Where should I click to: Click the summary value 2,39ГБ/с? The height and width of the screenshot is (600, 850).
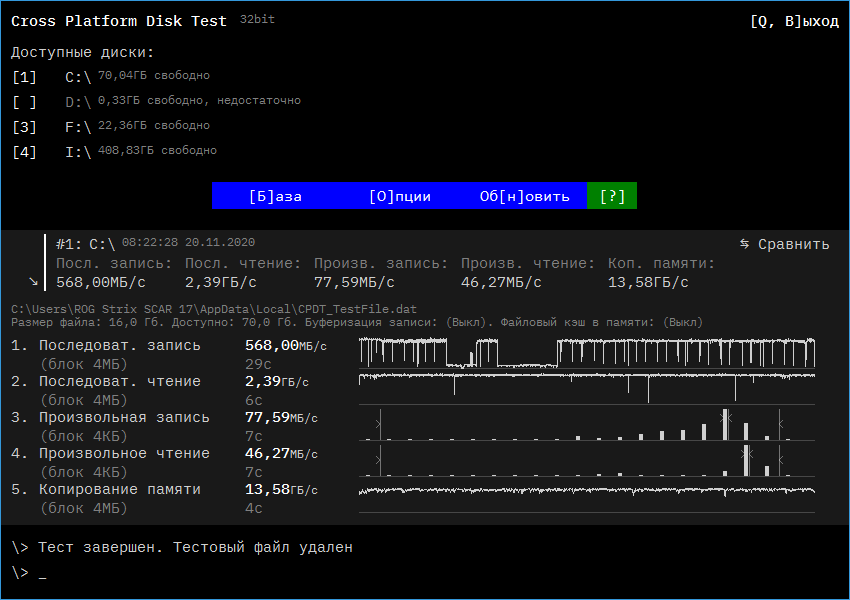221,282
